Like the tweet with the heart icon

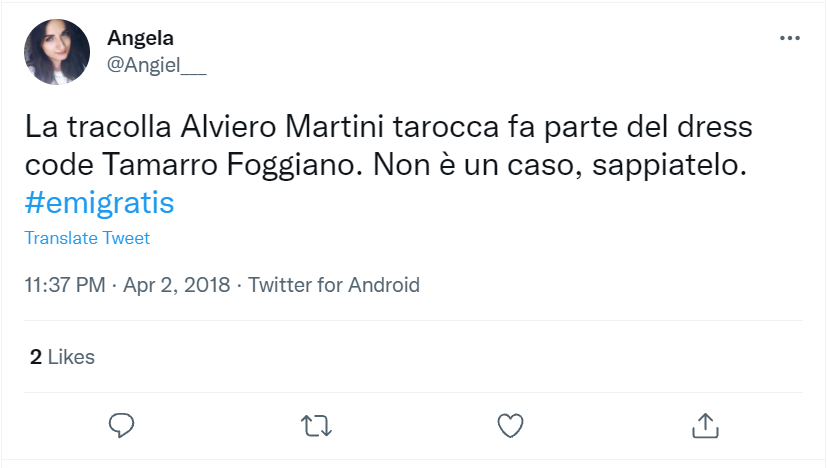click(x=511, y=425)
